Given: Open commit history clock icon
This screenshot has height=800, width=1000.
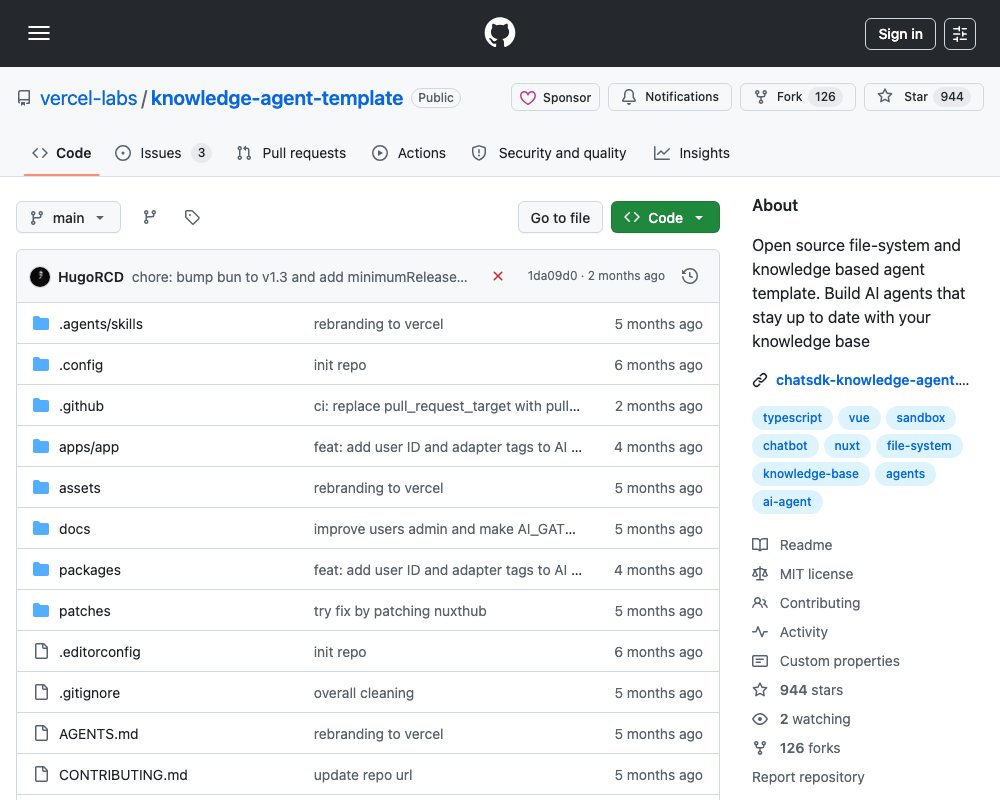Looking at the screenshot, I should coord(690,276).
